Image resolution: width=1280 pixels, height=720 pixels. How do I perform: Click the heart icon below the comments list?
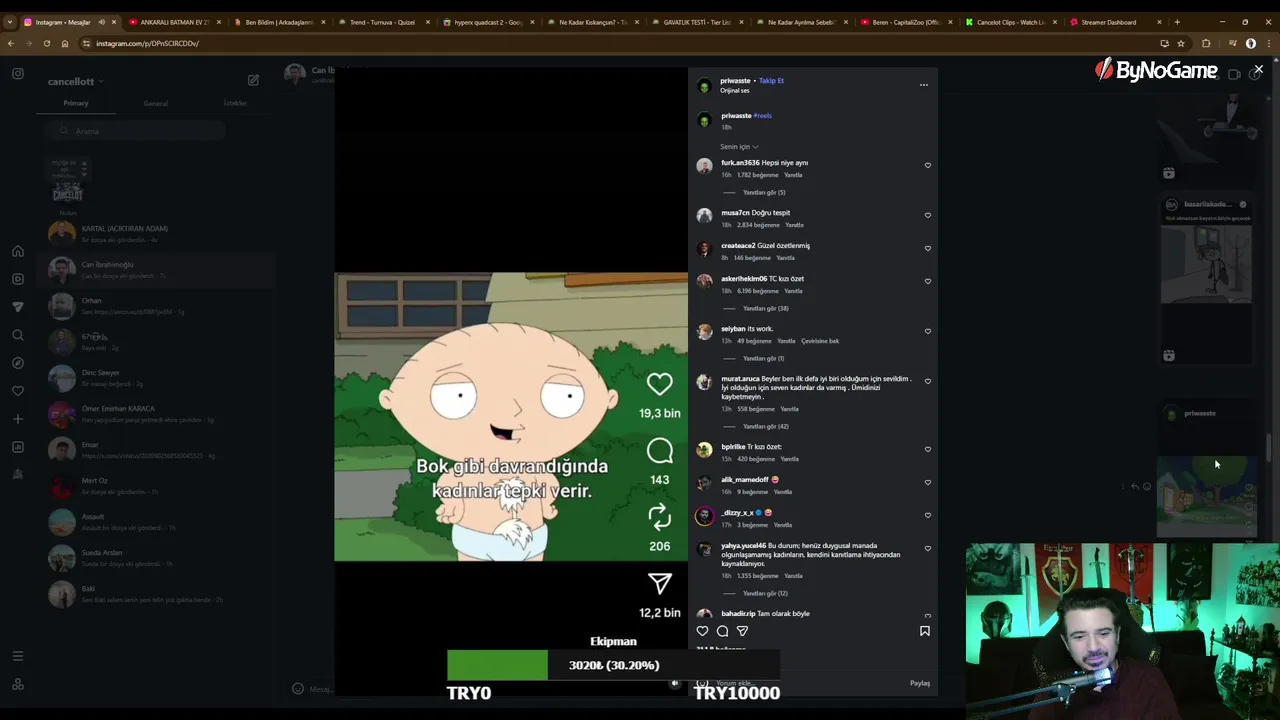pyautogui.click(x=702, y=631)
